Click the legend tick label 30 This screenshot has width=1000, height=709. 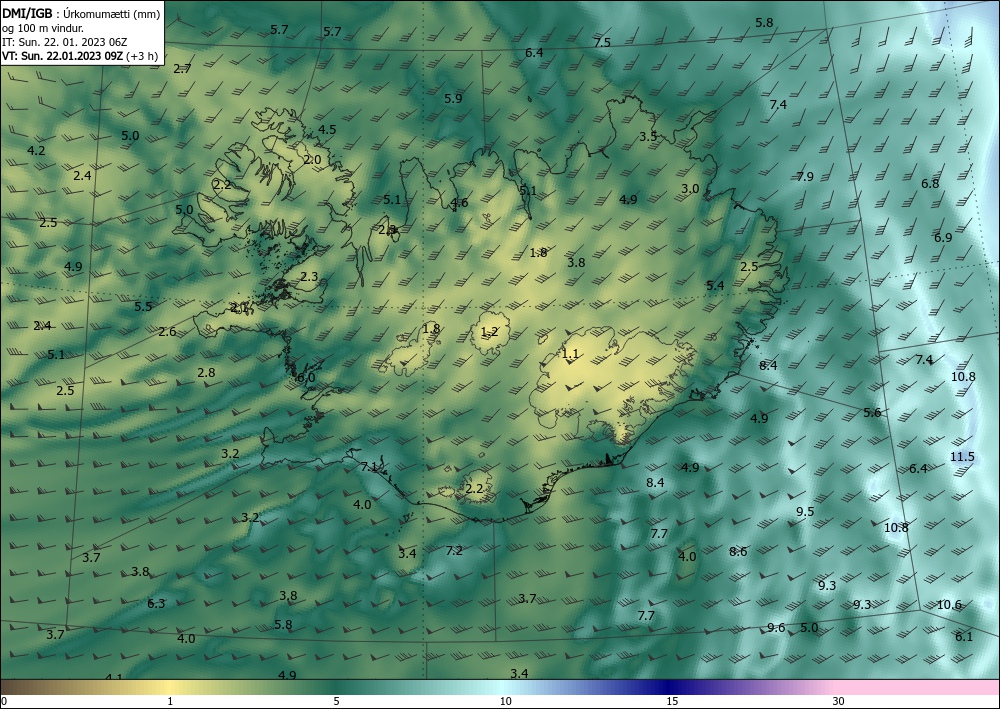839,702
